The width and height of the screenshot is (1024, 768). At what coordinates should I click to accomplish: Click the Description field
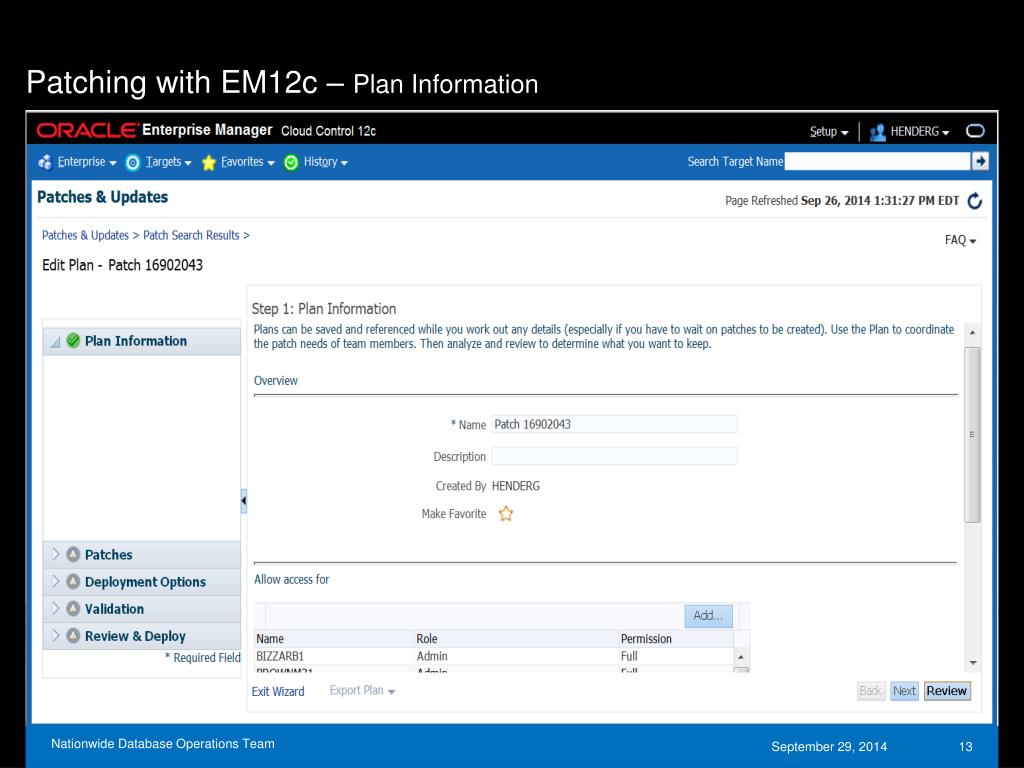pyautogui.click(x=614, y=456)
